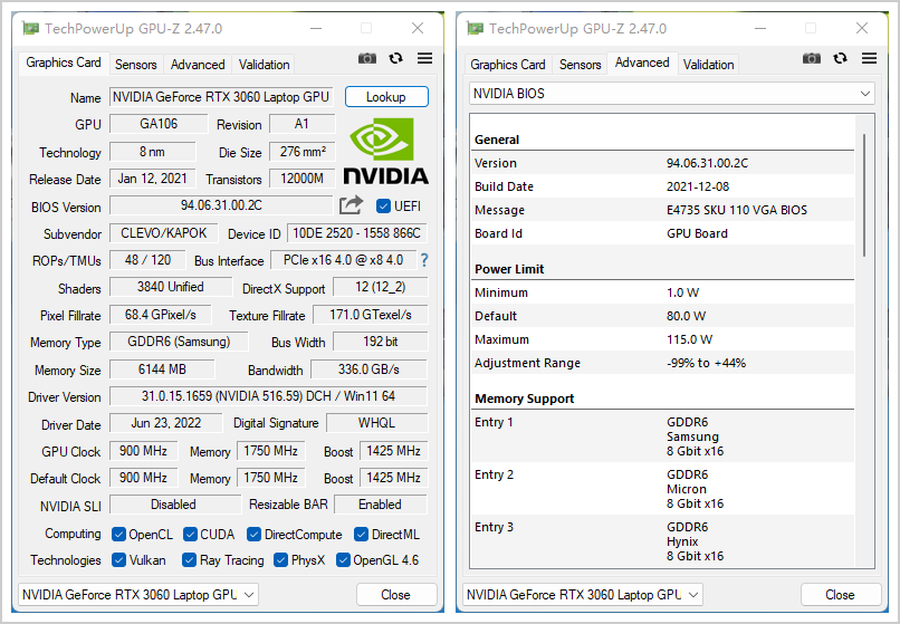
Task: Click the screenshot camera icon in left window
Action: (368, 59)
